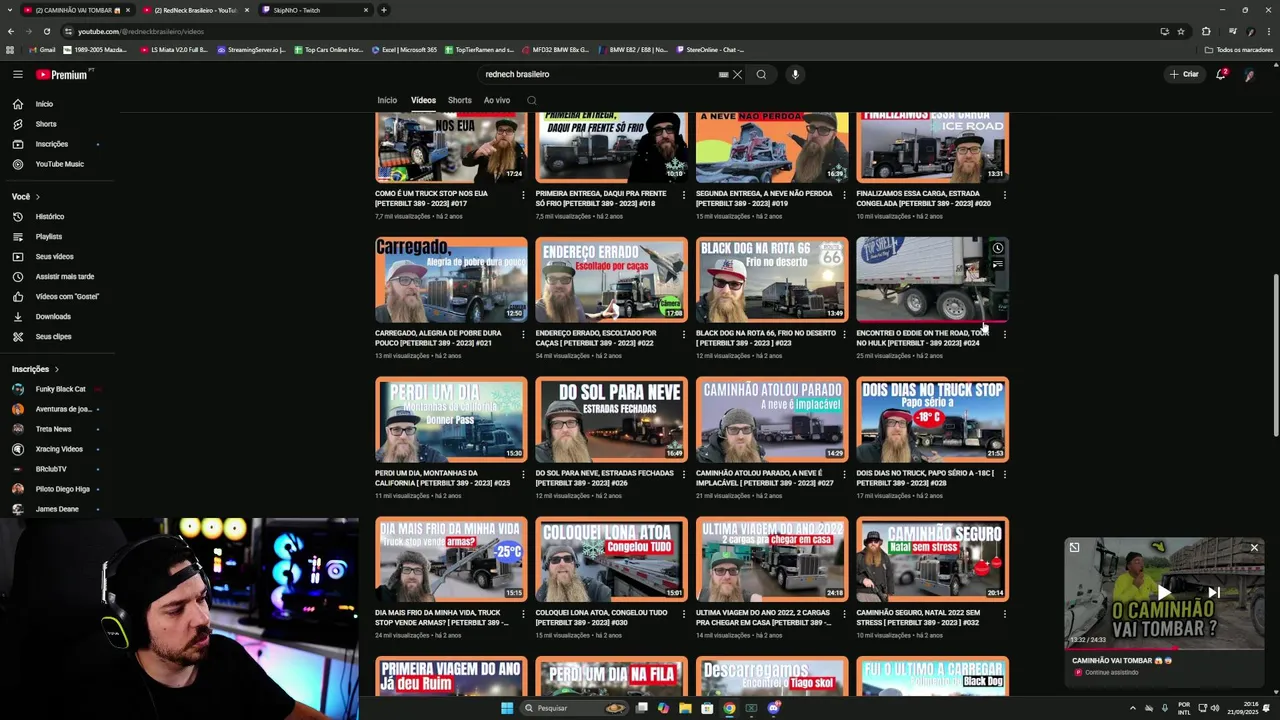The image size is (1280, 720).
Task: Expand the Inscrições subscriptions header chevron
Action: (57, 369)
